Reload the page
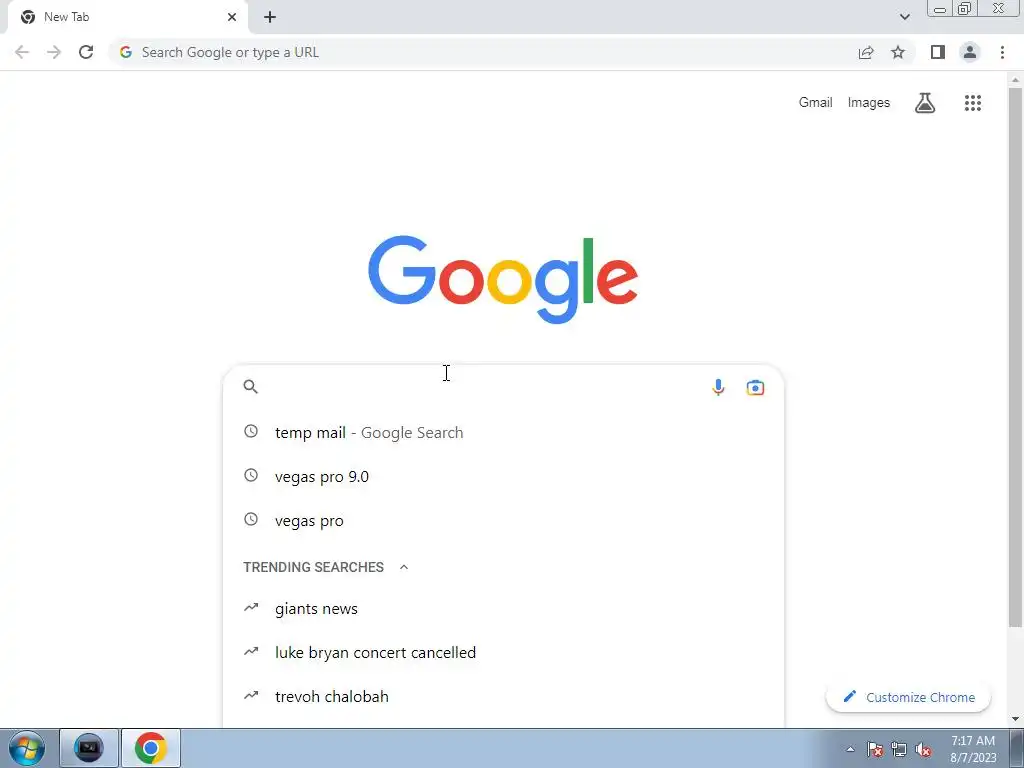The width and height of the screenshot is (1024, 768). (86, 52)
